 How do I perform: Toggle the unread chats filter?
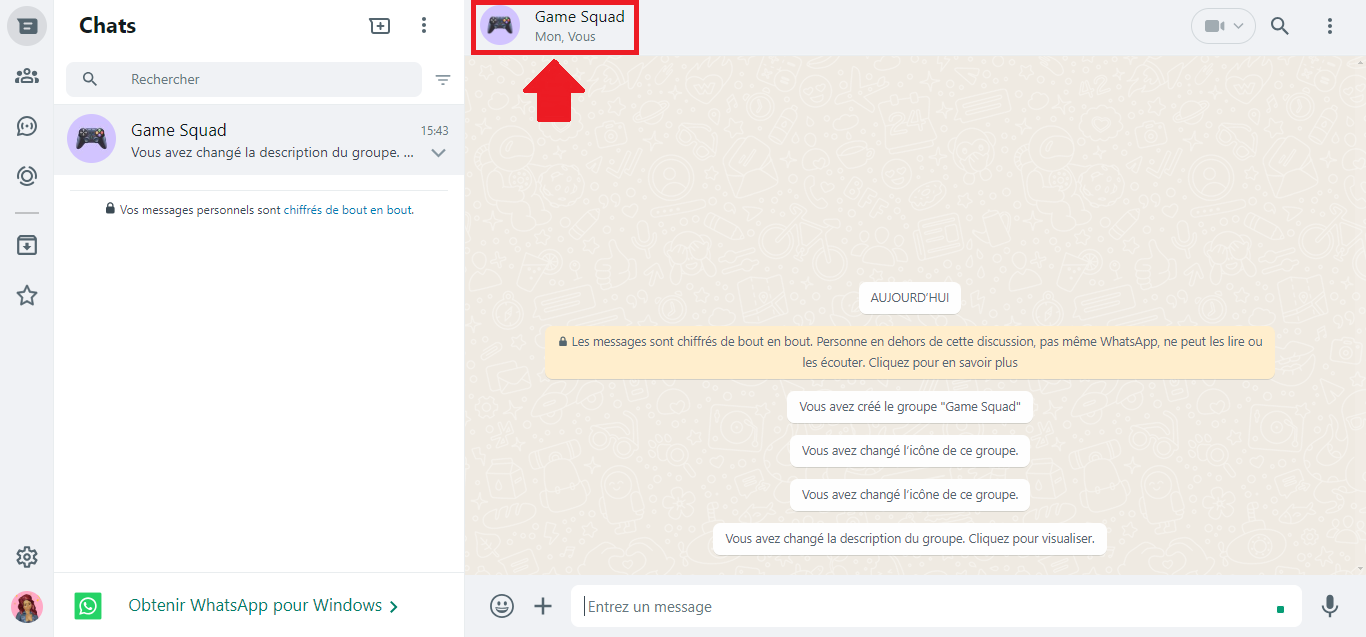[443, 80]
